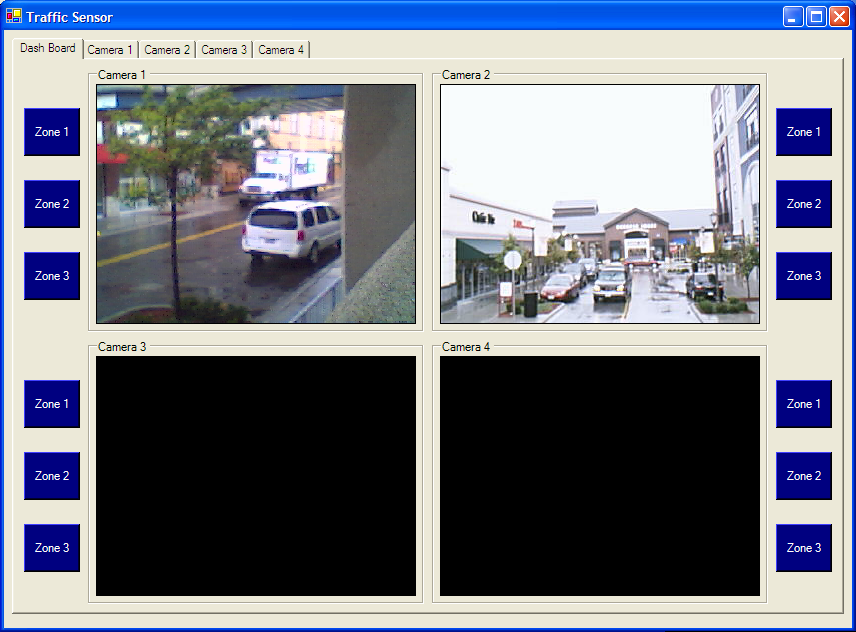Click the Camera 1 video feed with white van
The width and height of the screenshot is (856, 632).
coord(255,204)
